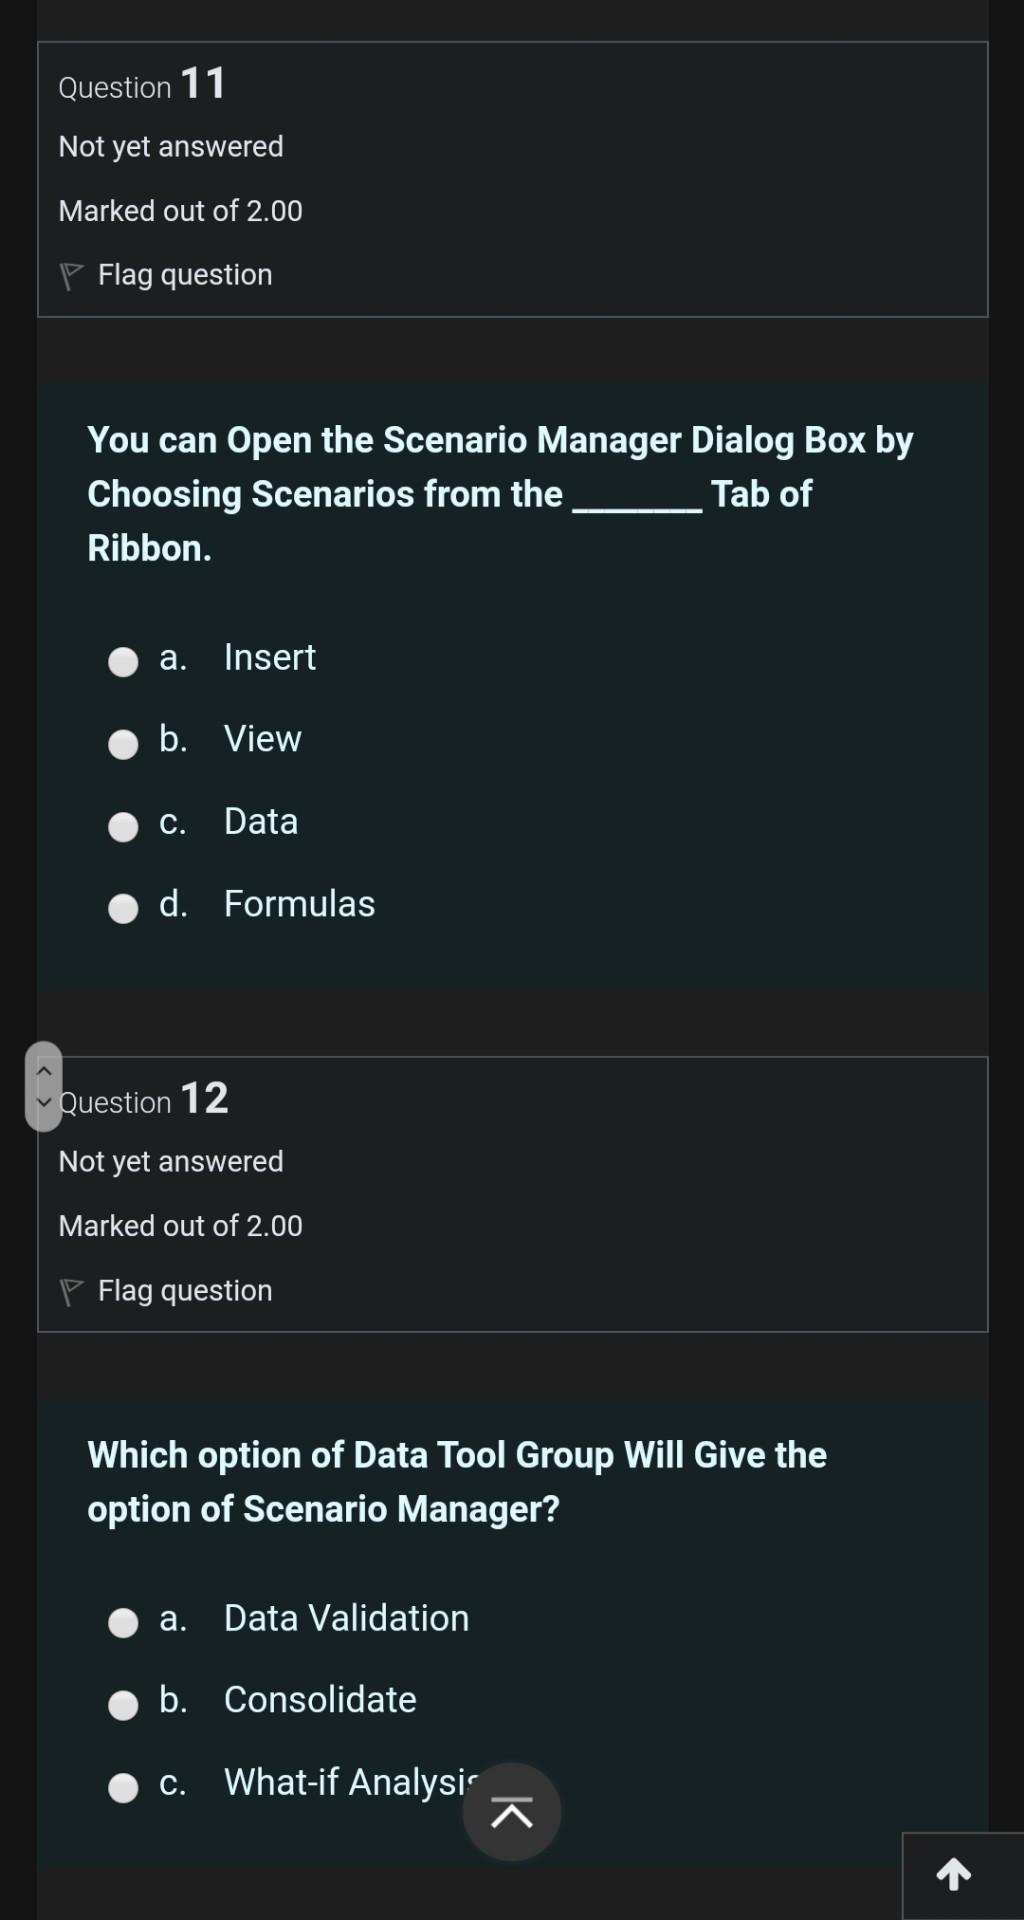The image size is (1024, 1920).
Task: Select answer 'Formulas' for Question 11
Action: [123, 908]
